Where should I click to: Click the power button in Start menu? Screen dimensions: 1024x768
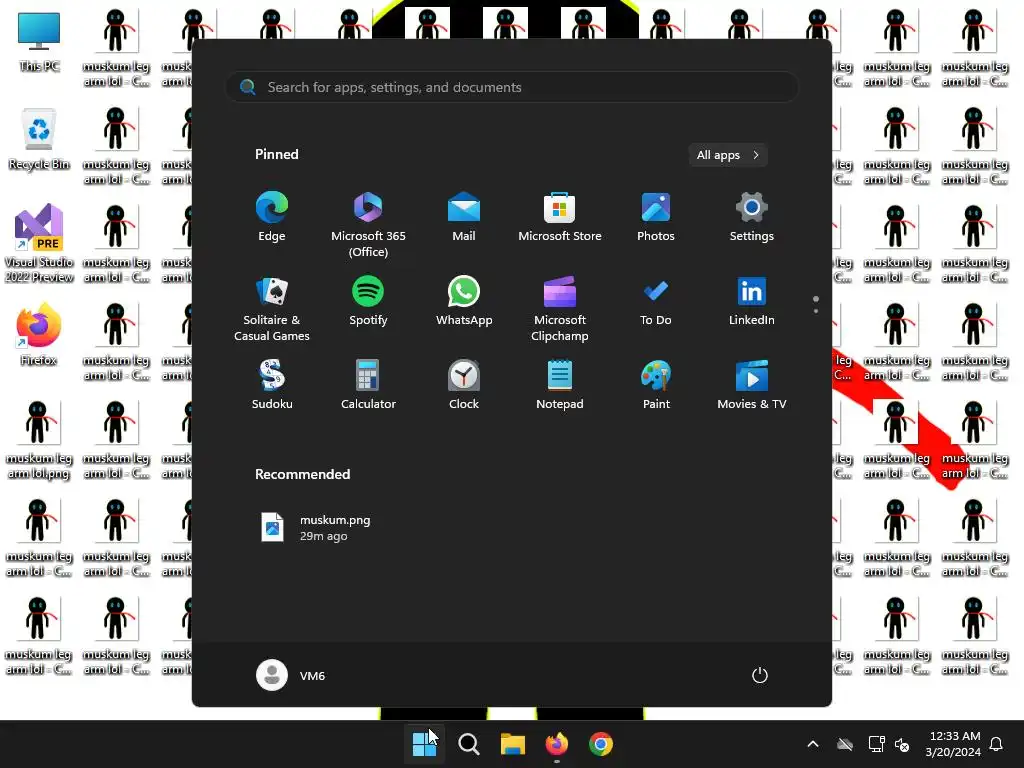pyautogui.click(x=760, y=675)
